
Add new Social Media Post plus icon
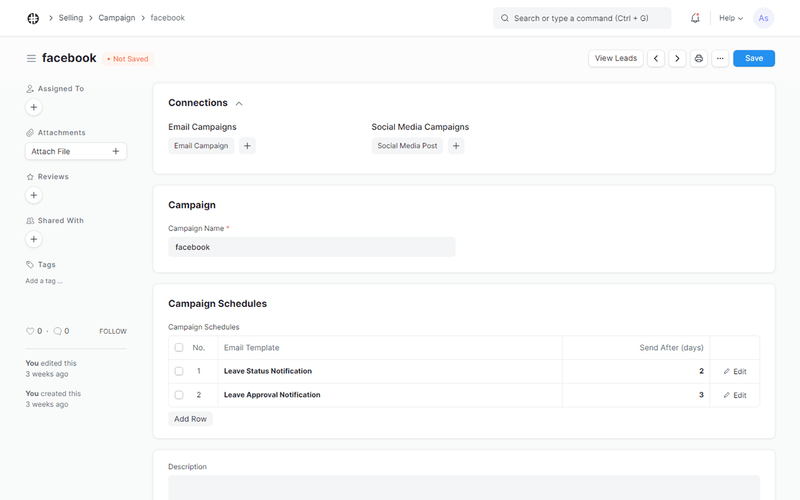coord(456,146)
